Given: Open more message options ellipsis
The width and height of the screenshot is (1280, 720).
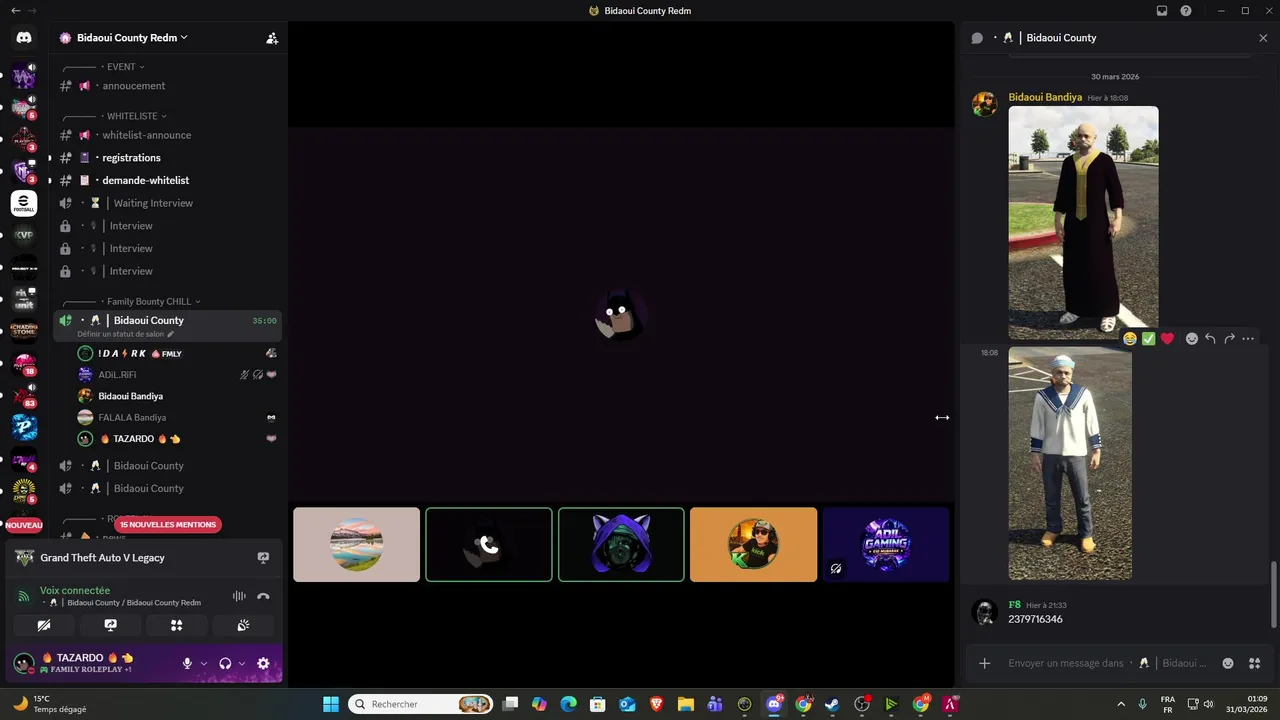Looking at the screenshot, I should (1248, 339).
